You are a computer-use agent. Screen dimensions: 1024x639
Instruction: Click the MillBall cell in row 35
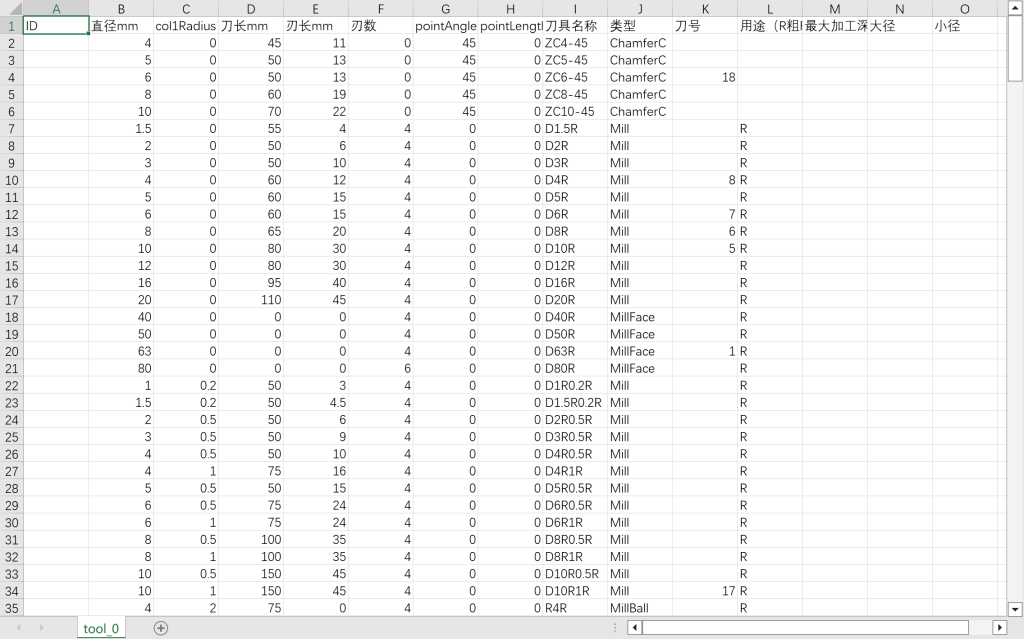pos(640,608)
